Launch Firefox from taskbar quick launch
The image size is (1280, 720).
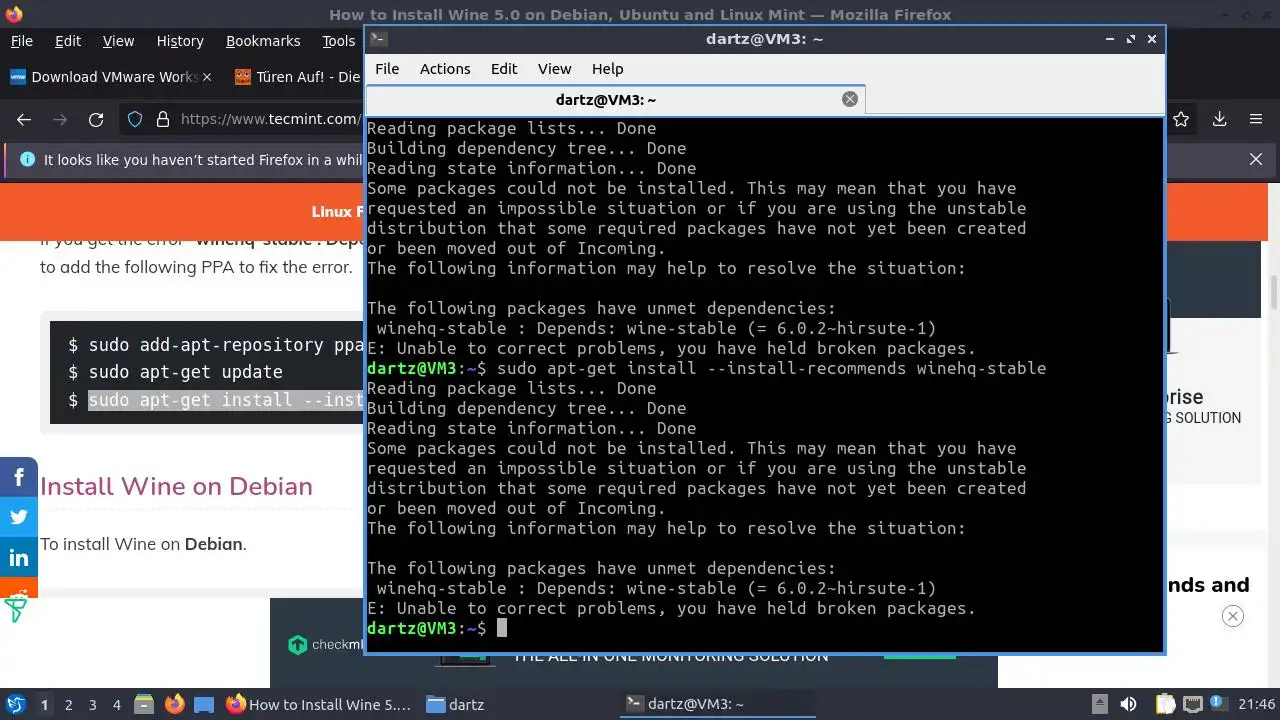(174, 704)
